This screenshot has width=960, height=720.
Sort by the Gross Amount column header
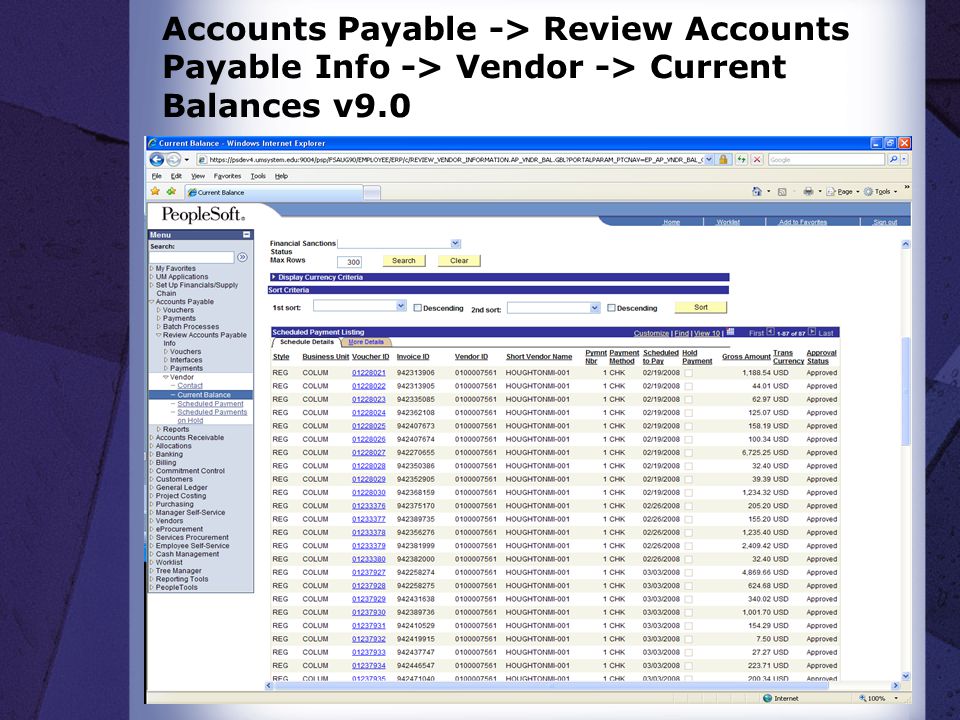746,356
